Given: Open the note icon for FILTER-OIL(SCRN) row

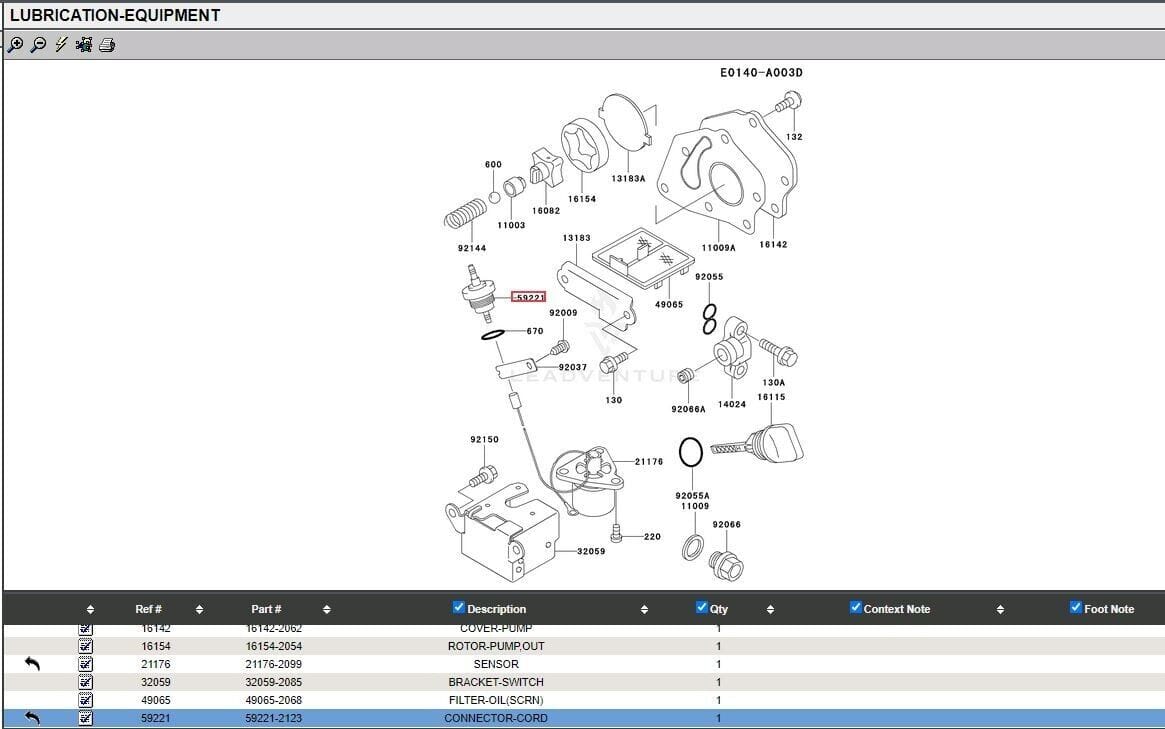Looking at the screenshot, I should (x=86, y=700).
